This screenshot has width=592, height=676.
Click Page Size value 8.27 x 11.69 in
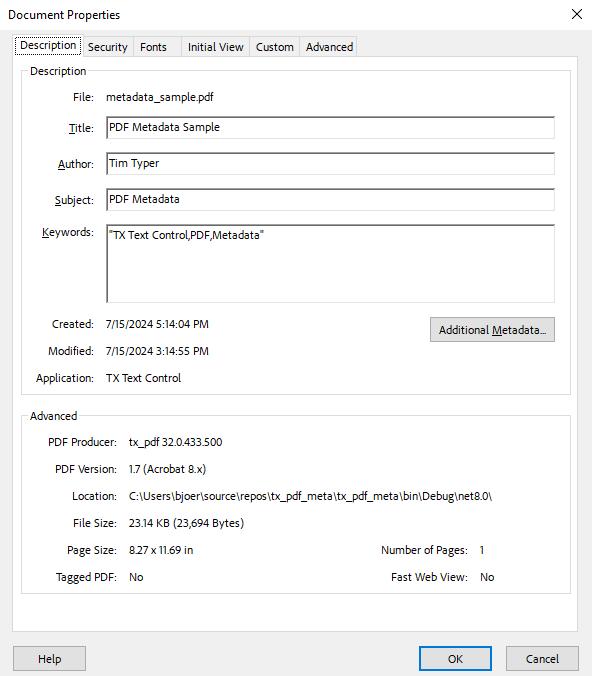coord(161,550)
